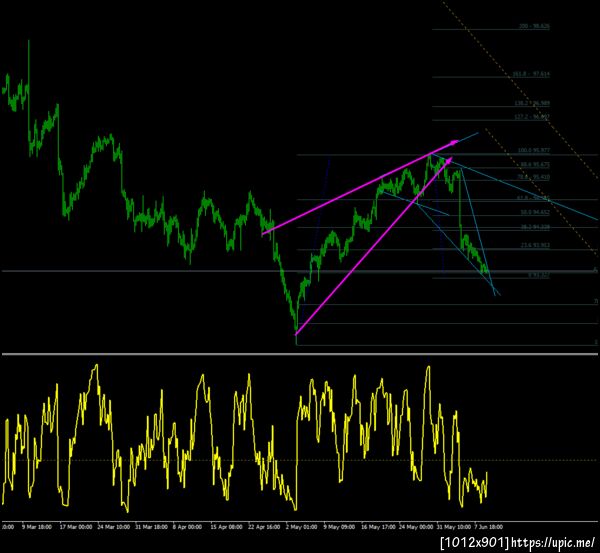Select the 88.6 Fibonacci level label

pyautogui.click(x=535, y=165)
